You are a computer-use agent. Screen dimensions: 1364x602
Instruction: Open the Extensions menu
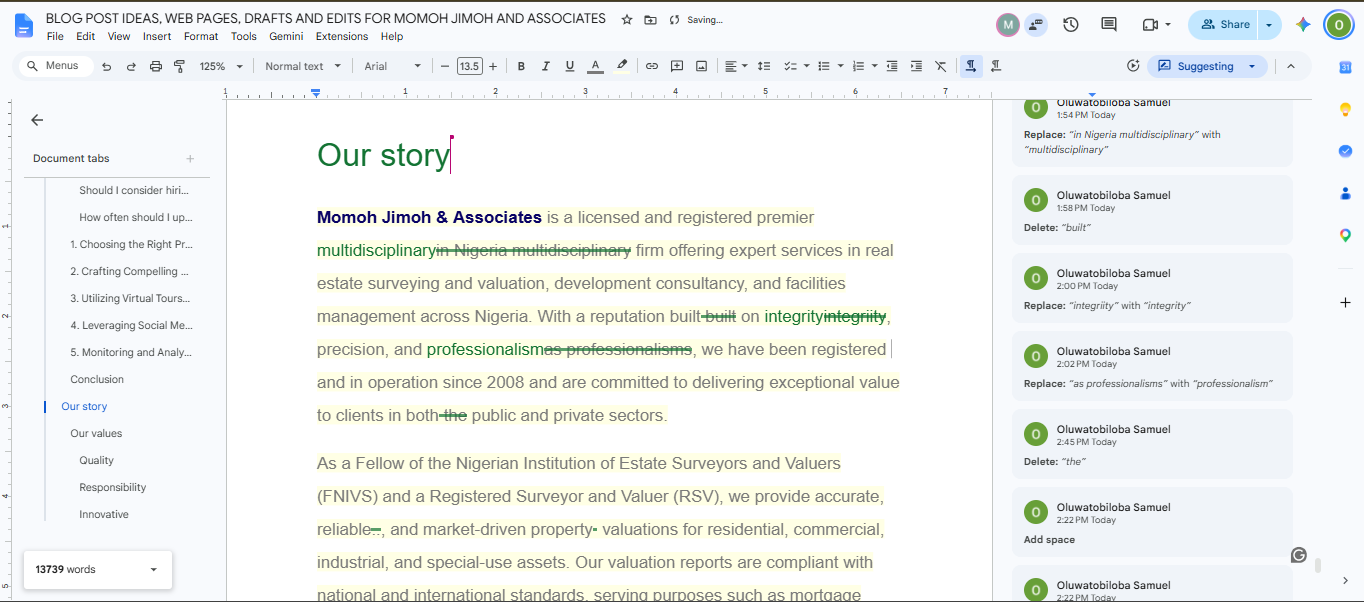click(x=342, y=36)
